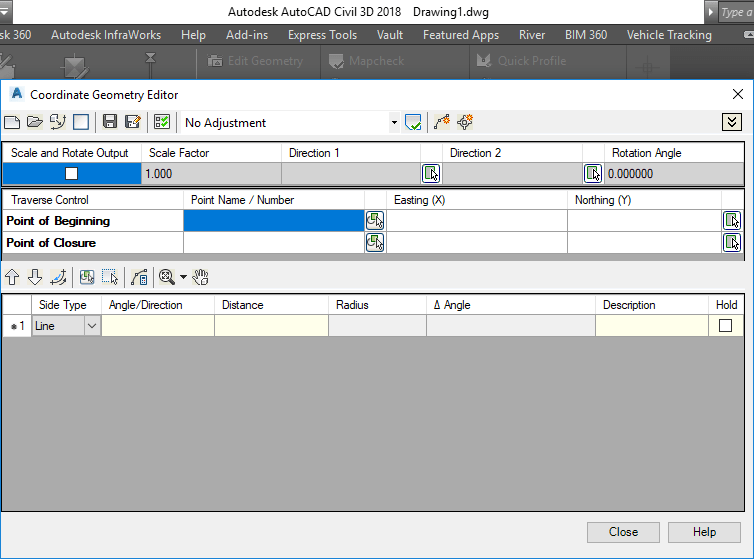This screenshot has width=754, height=559.
Task: Click the Δ Angle column header
Action: [x=510, y=305]
